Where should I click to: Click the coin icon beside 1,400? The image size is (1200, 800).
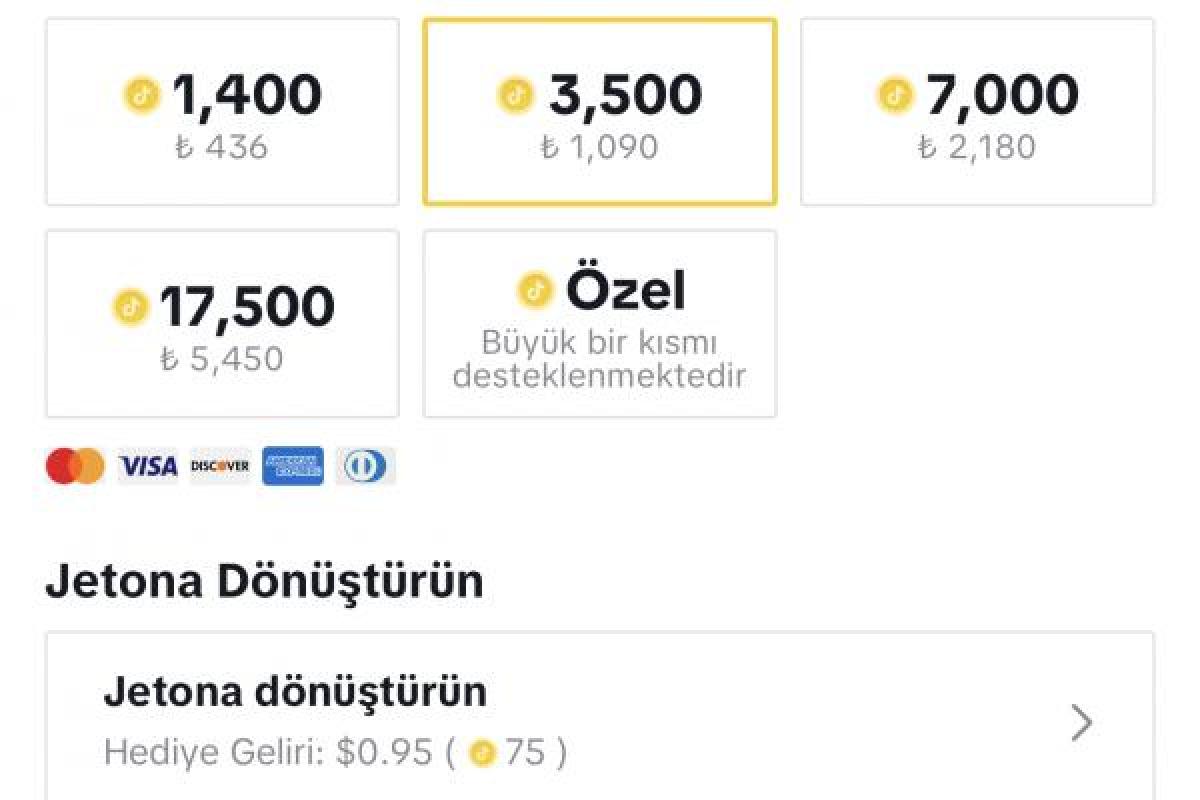tap(143, 96)
